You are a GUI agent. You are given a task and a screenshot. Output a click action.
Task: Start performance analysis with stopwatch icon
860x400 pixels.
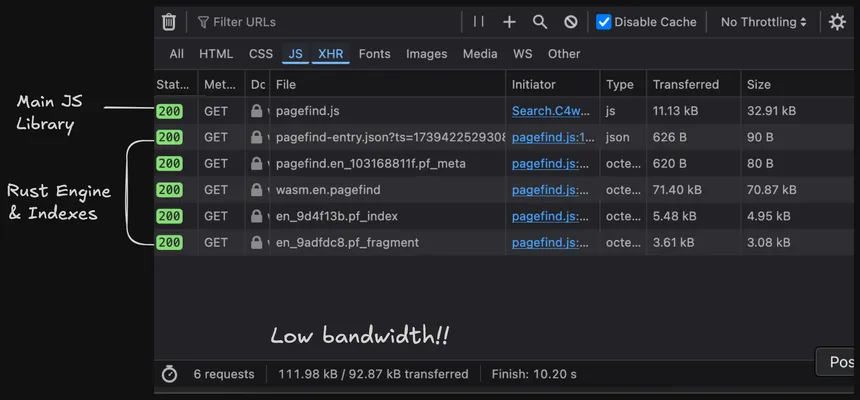(169, 374)
